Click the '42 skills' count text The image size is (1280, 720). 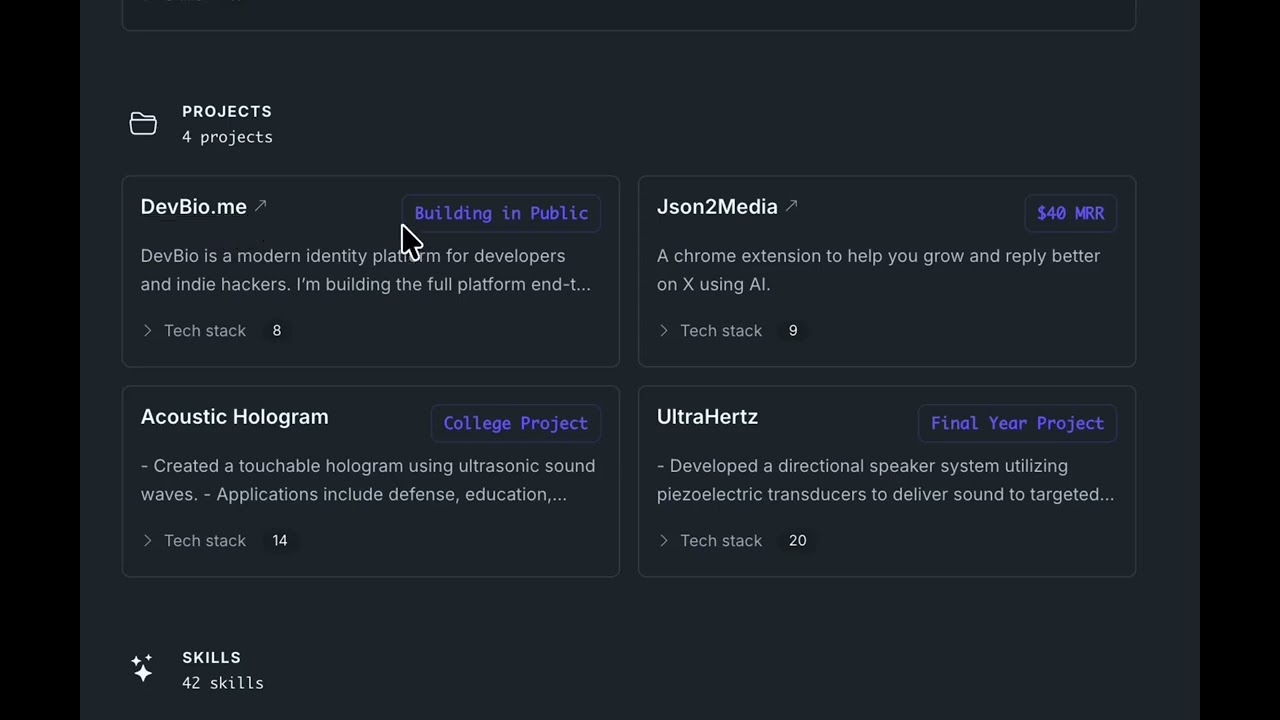point(223,683)
